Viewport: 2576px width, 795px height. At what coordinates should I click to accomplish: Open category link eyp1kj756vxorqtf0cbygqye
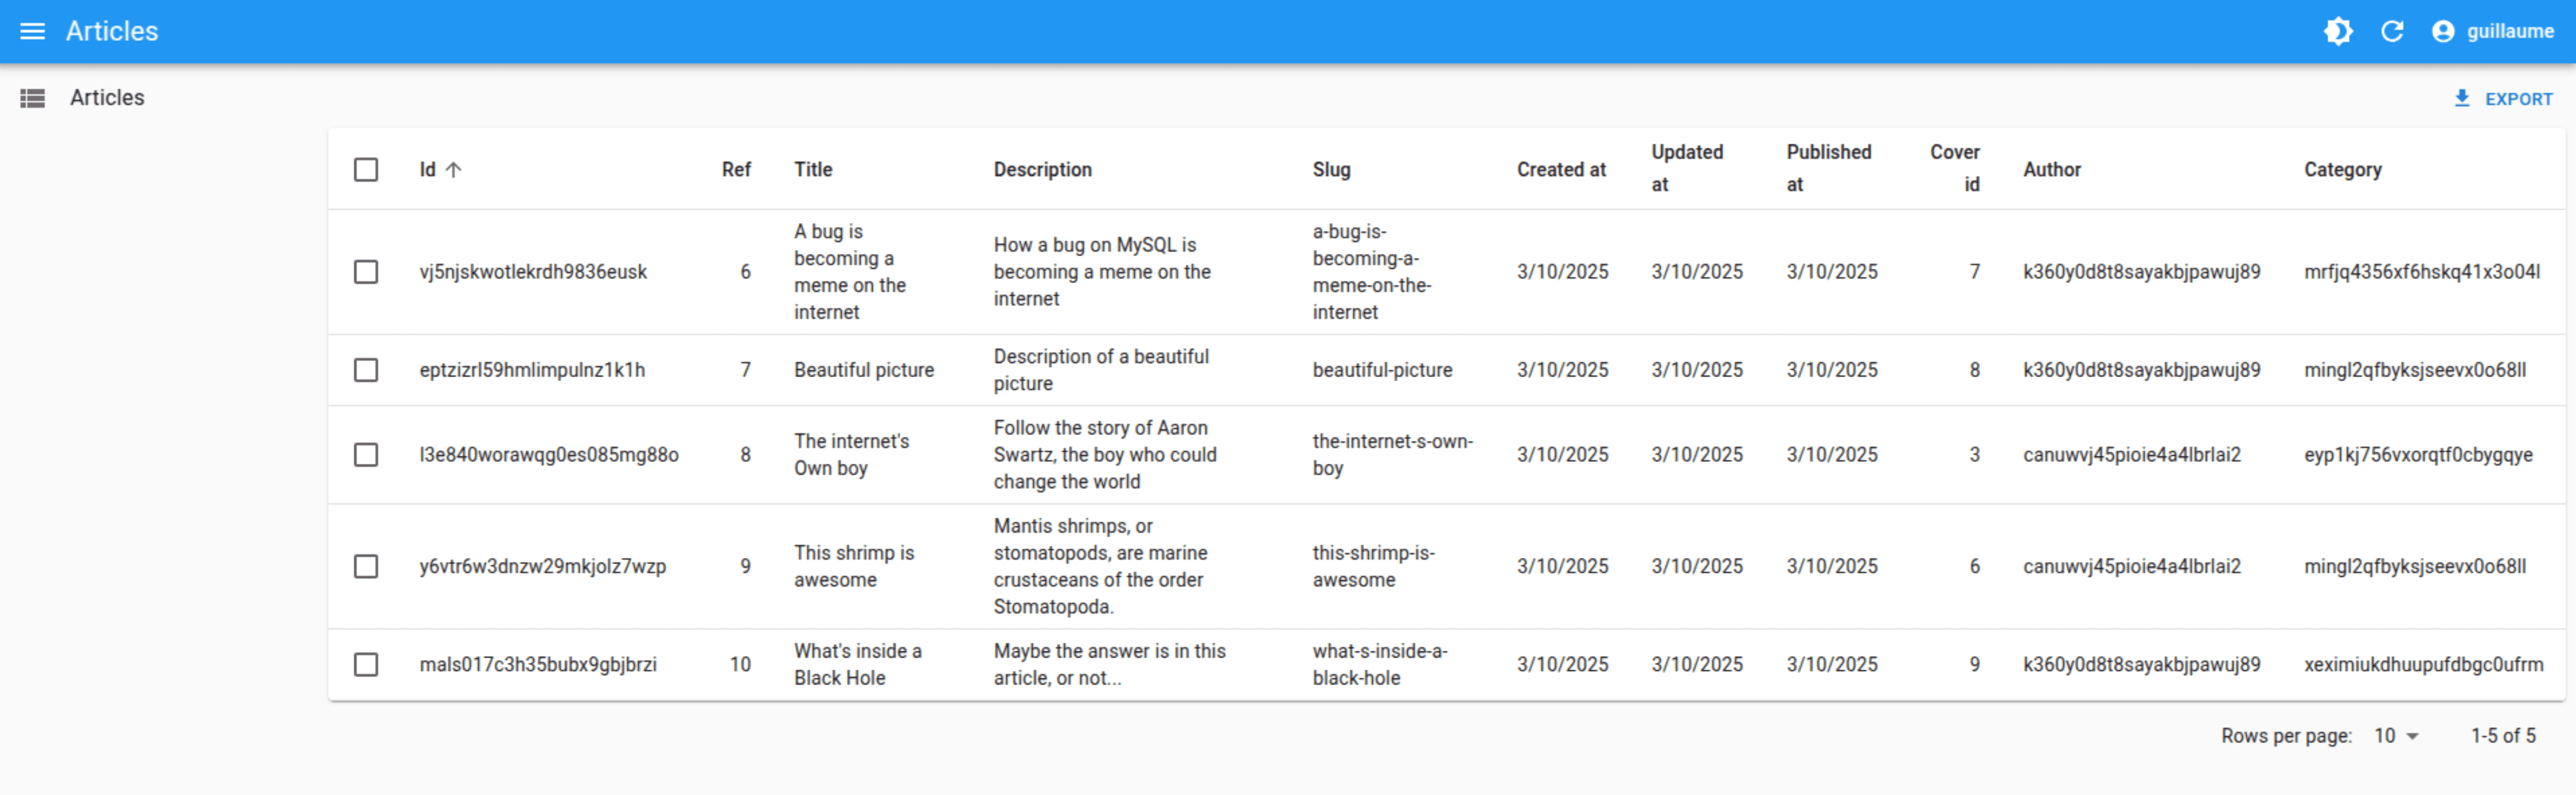click(x=2418, y=455)
